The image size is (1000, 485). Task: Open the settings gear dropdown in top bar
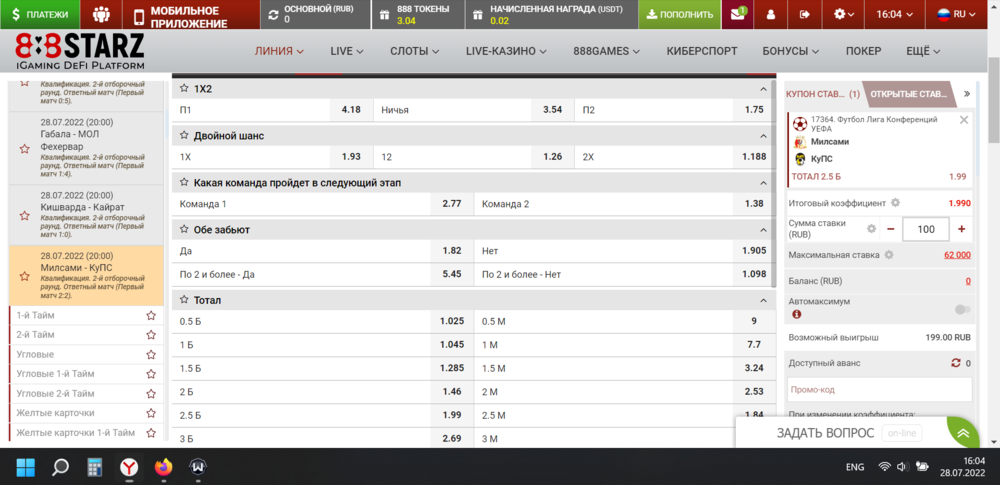(x=844, y=14)
